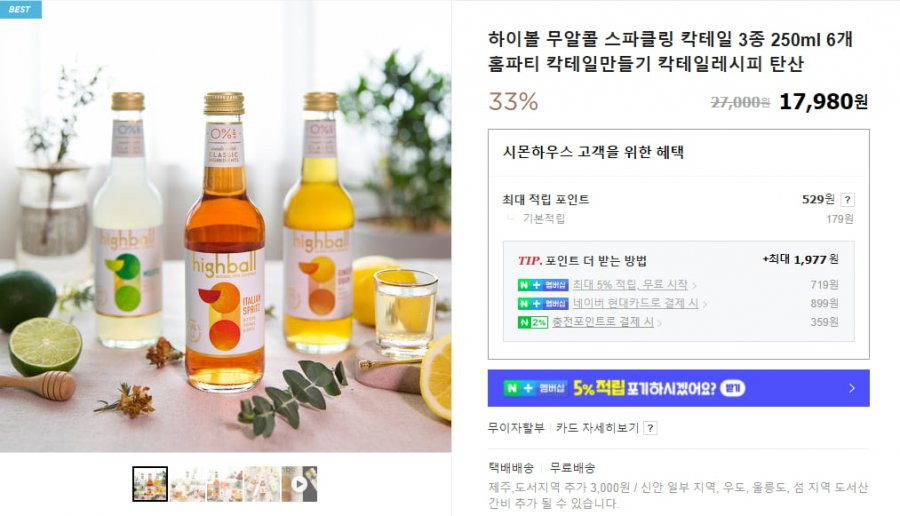Click 무이자할부 link
The image size is (900, 516).
click(x=515, y=428)
